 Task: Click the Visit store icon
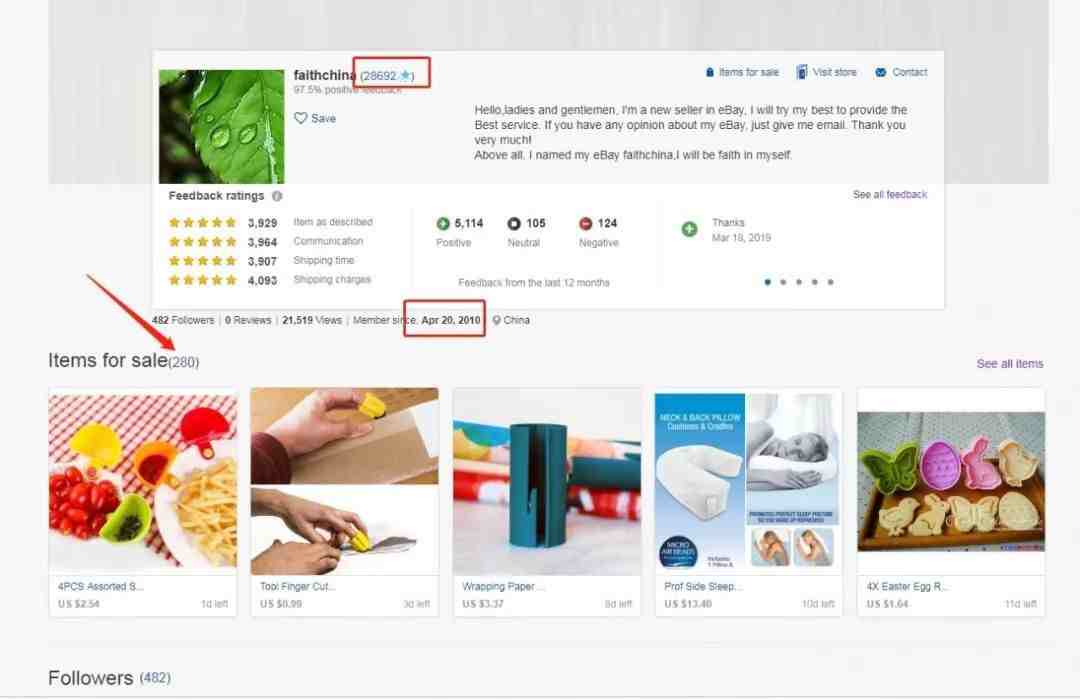tap(802, 72)
